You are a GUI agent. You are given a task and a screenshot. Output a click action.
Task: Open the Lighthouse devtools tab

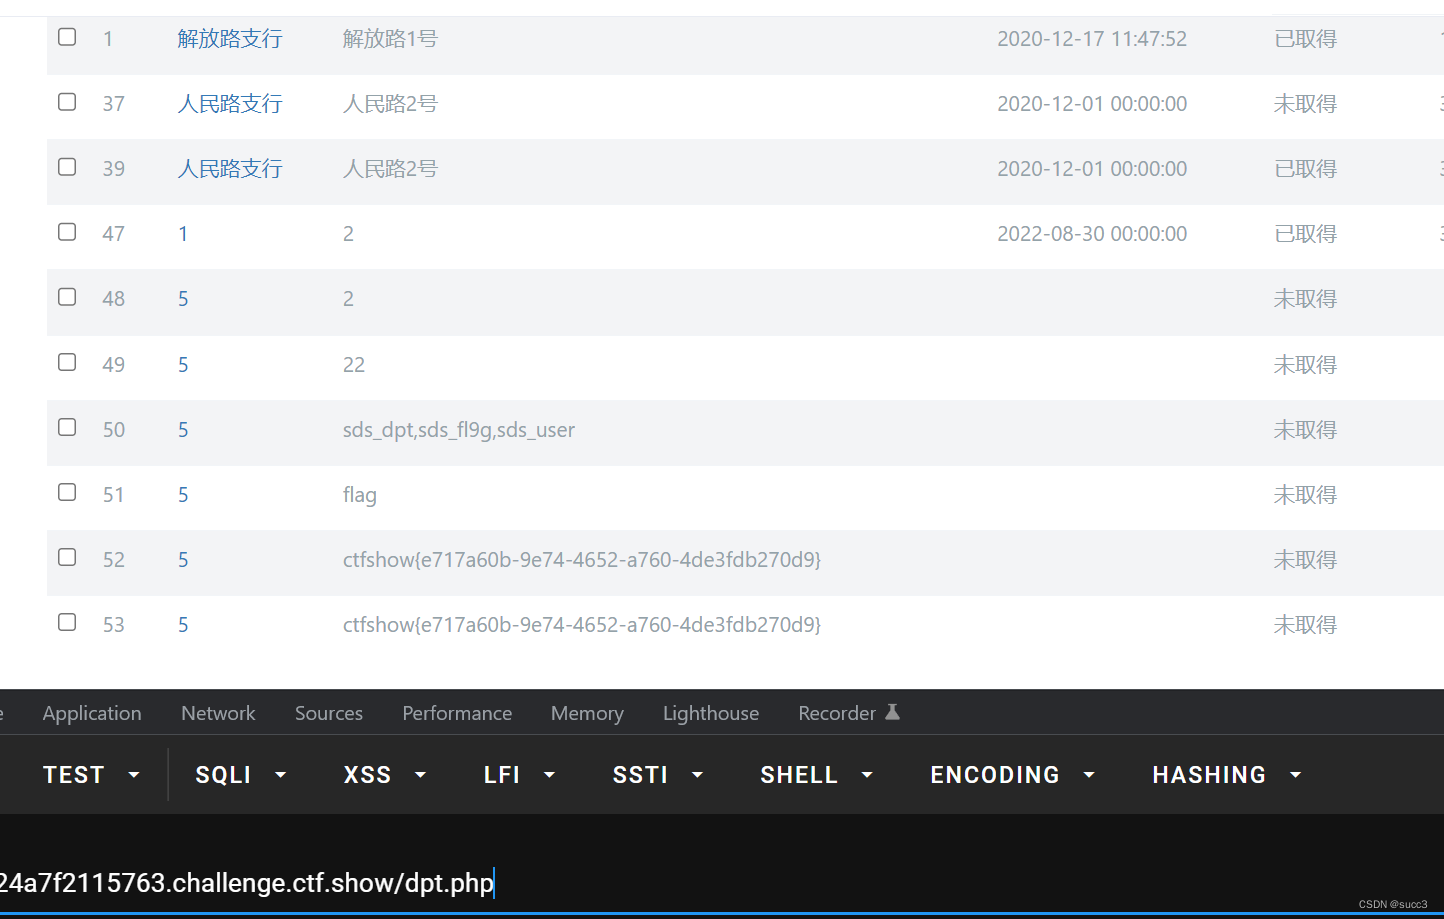711,713
